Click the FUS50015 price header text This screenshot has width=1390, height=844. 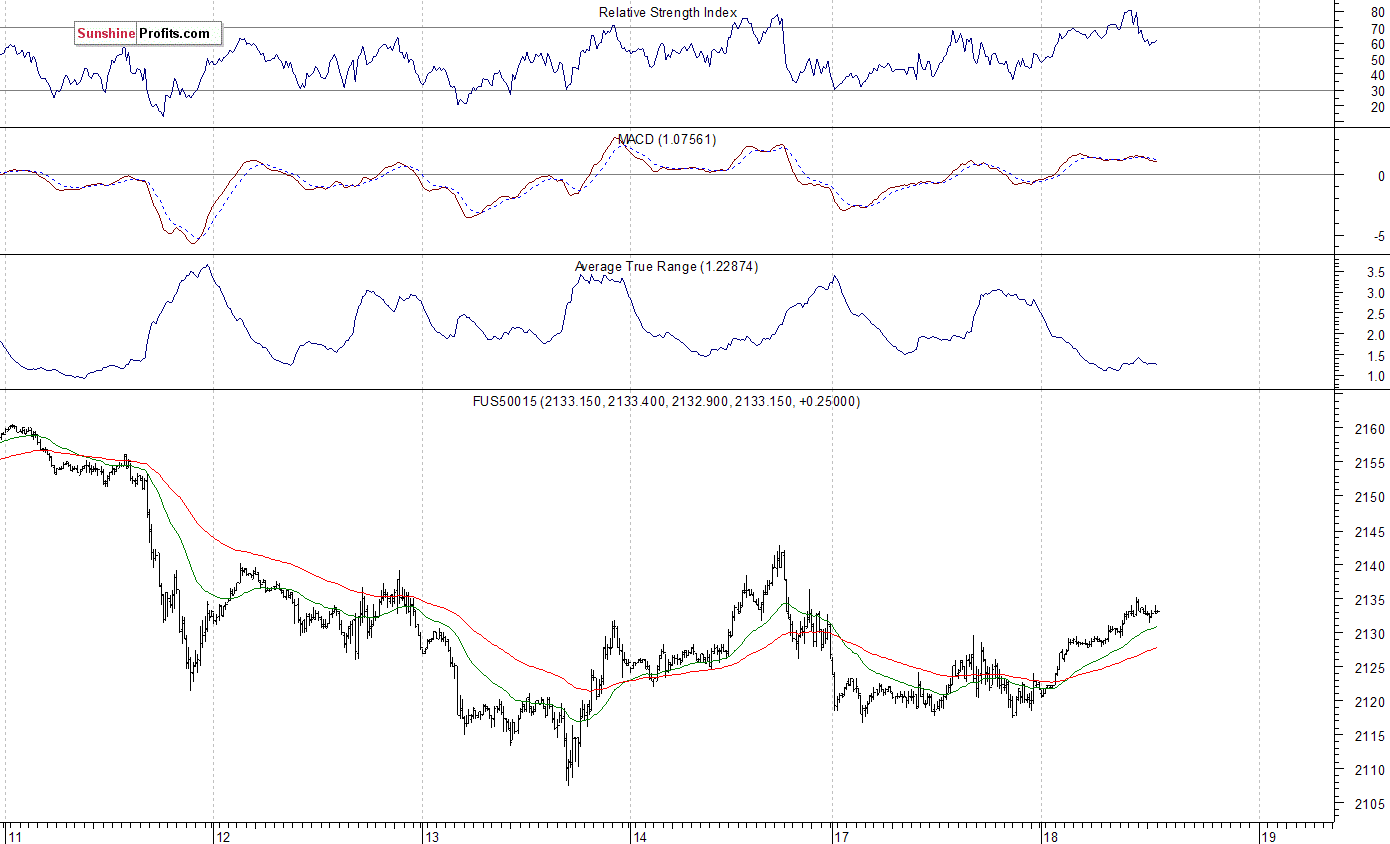(667, 401)
